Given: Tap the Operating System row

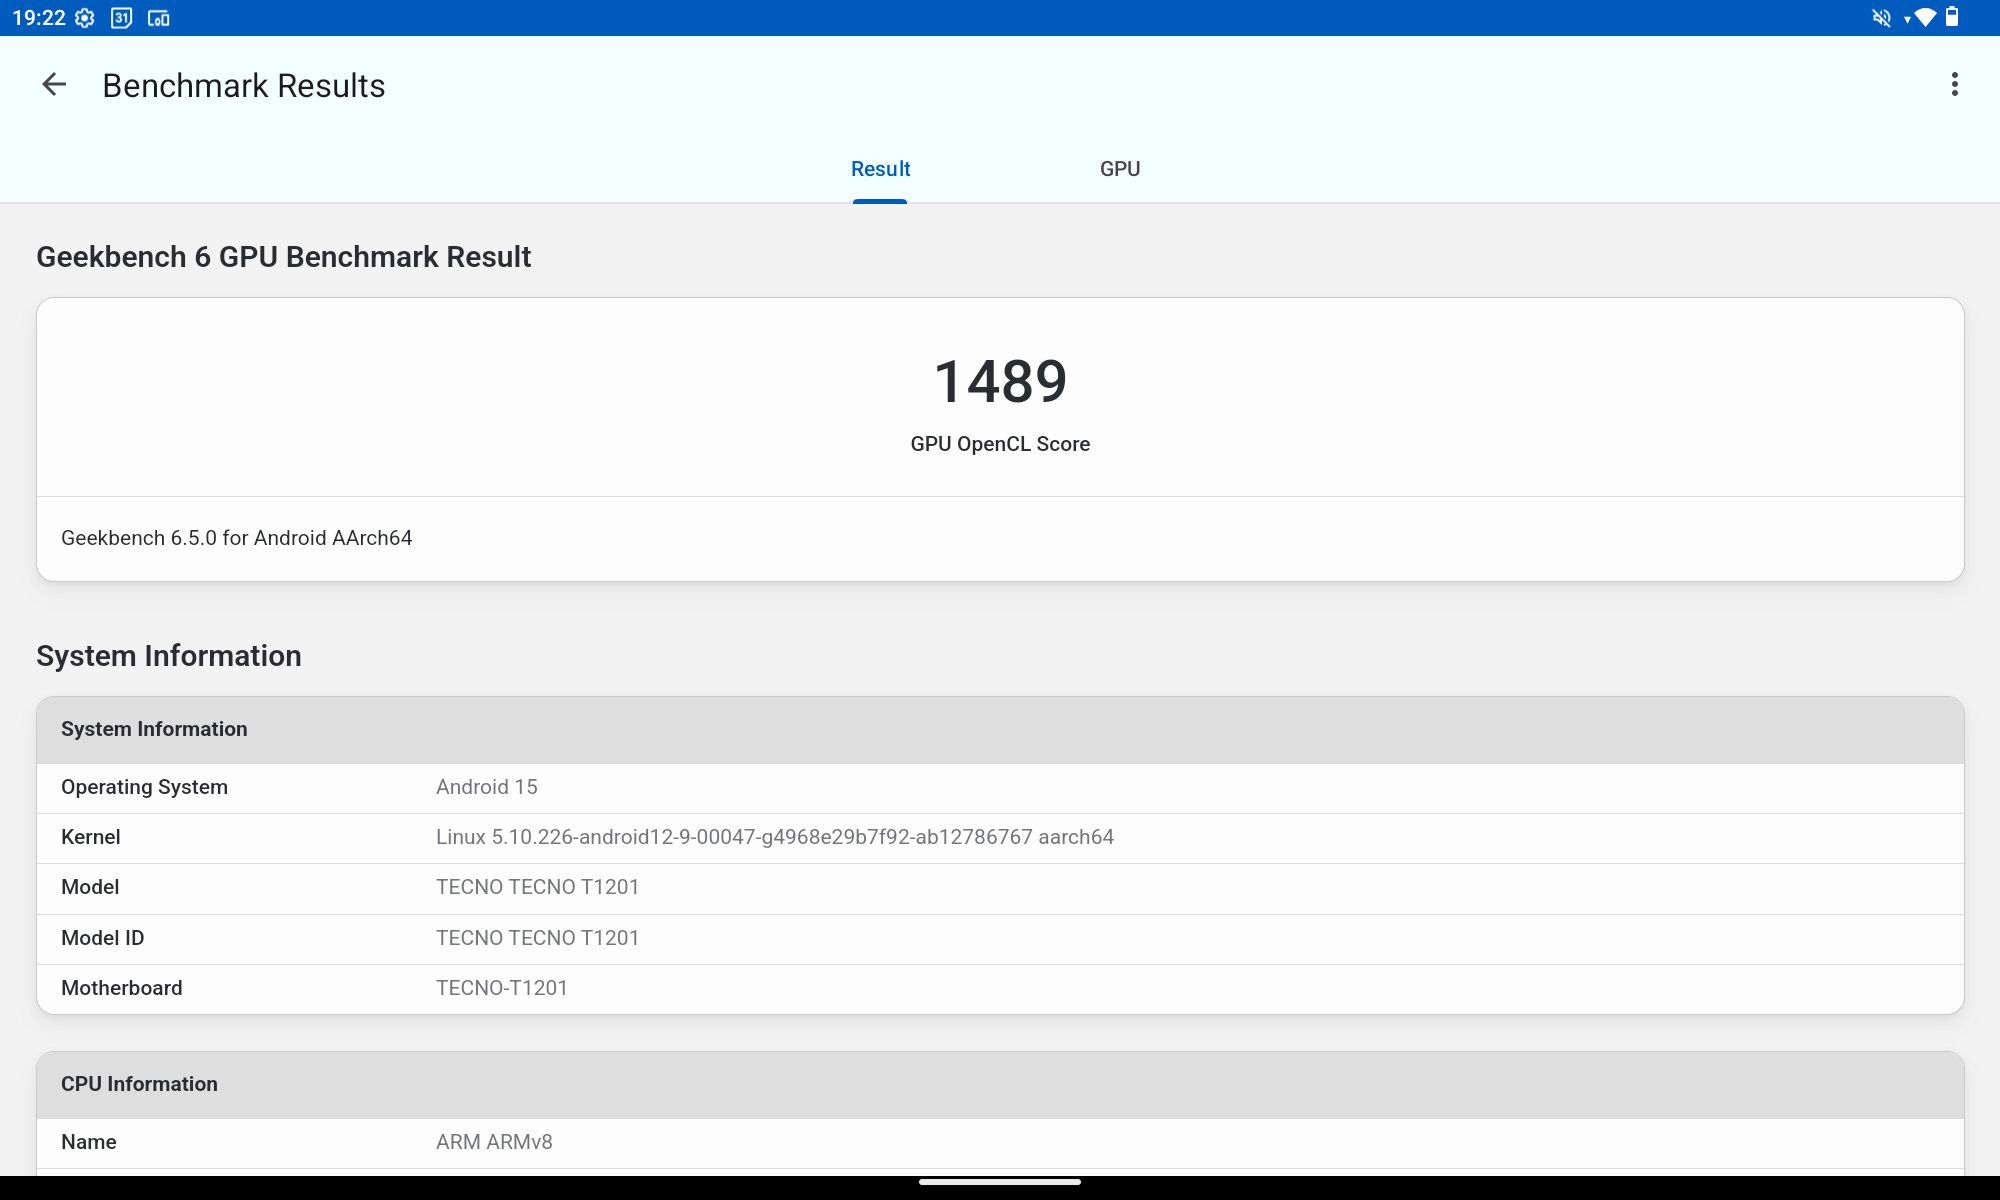Looking at the screenshot, I should pos(1000,787).
